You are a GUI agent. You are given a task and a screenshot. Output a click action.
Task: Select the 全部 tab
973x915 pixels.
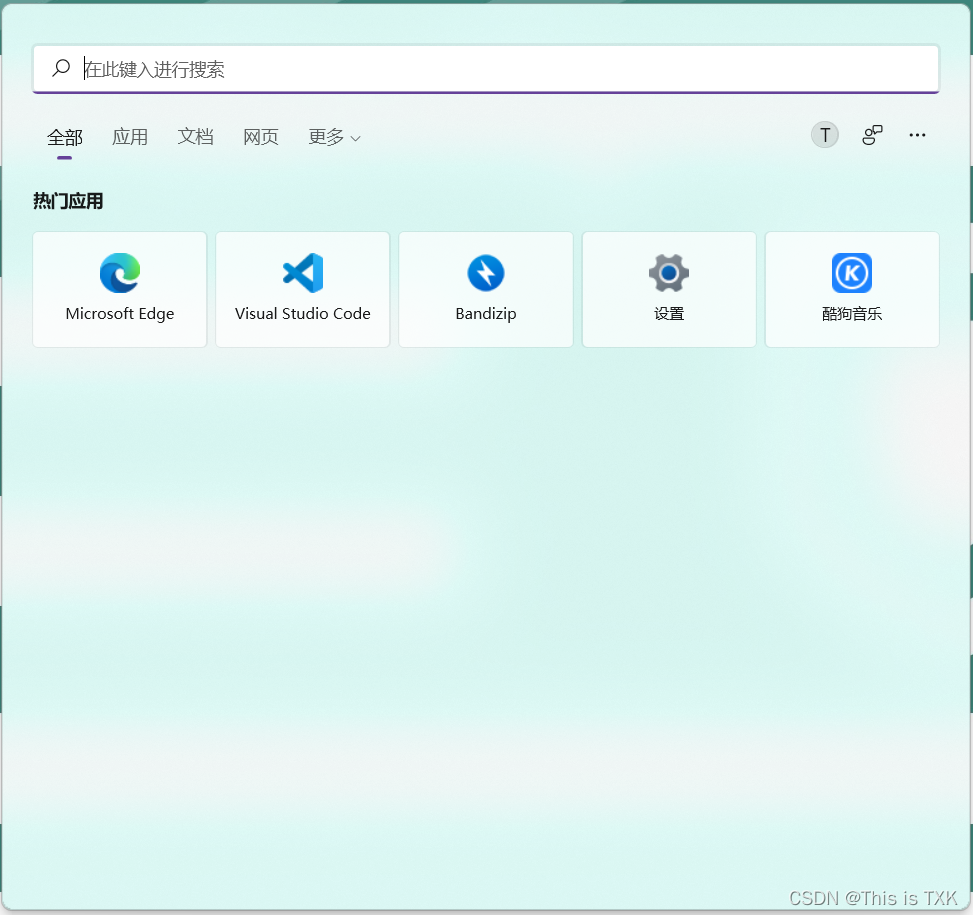pyautogui.click(x=65, y=137)
